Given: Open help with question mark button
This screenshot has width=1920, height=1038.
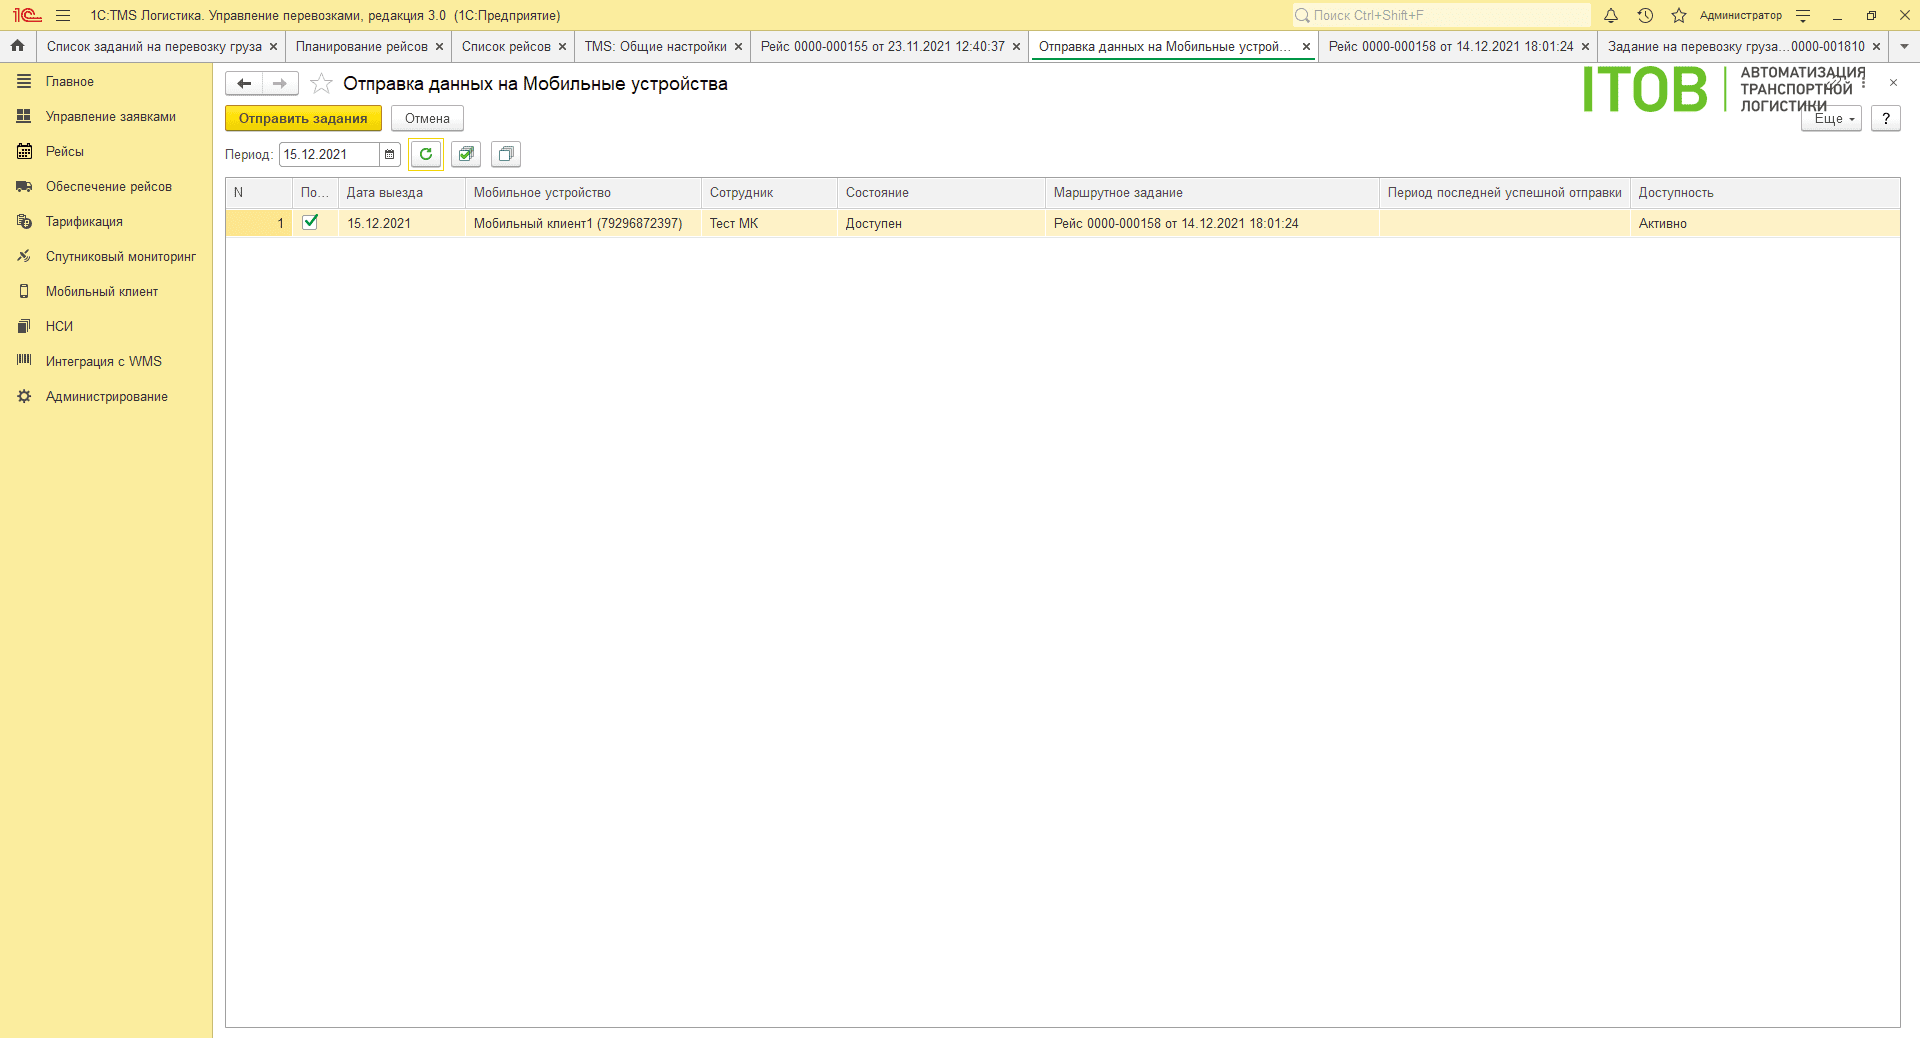Looking at the screenshot, I should (x=1886, y=119).
